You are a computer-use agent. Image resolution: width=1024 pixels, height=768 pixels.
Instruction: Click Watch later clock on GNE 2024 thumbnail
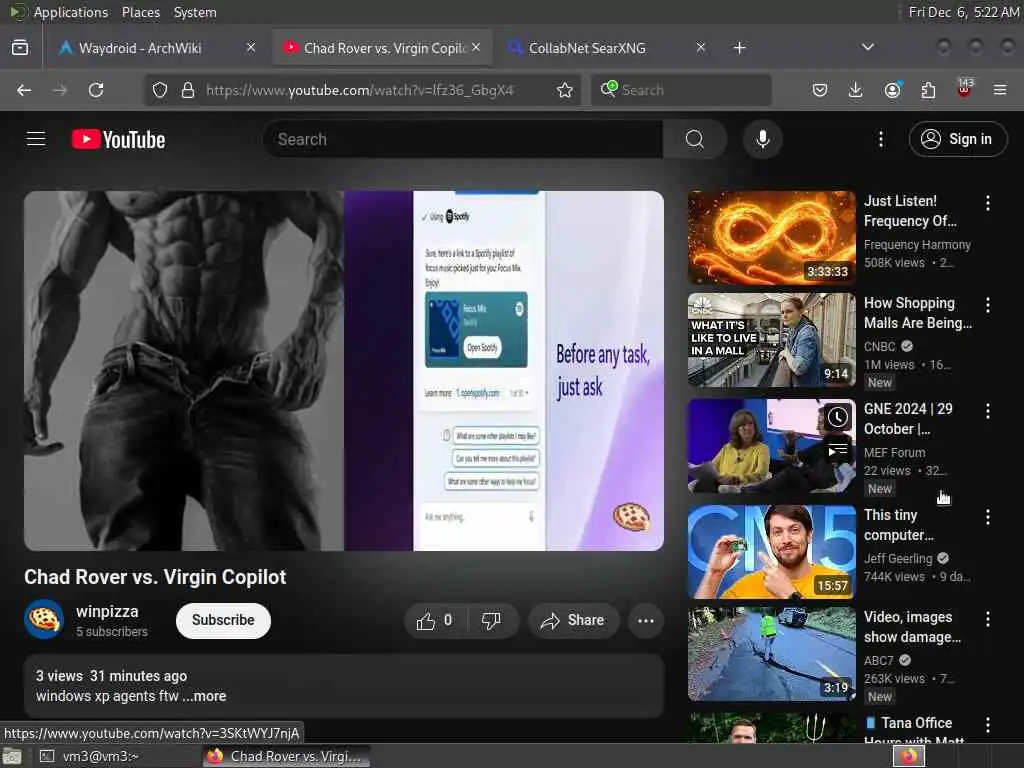(838, 417)
